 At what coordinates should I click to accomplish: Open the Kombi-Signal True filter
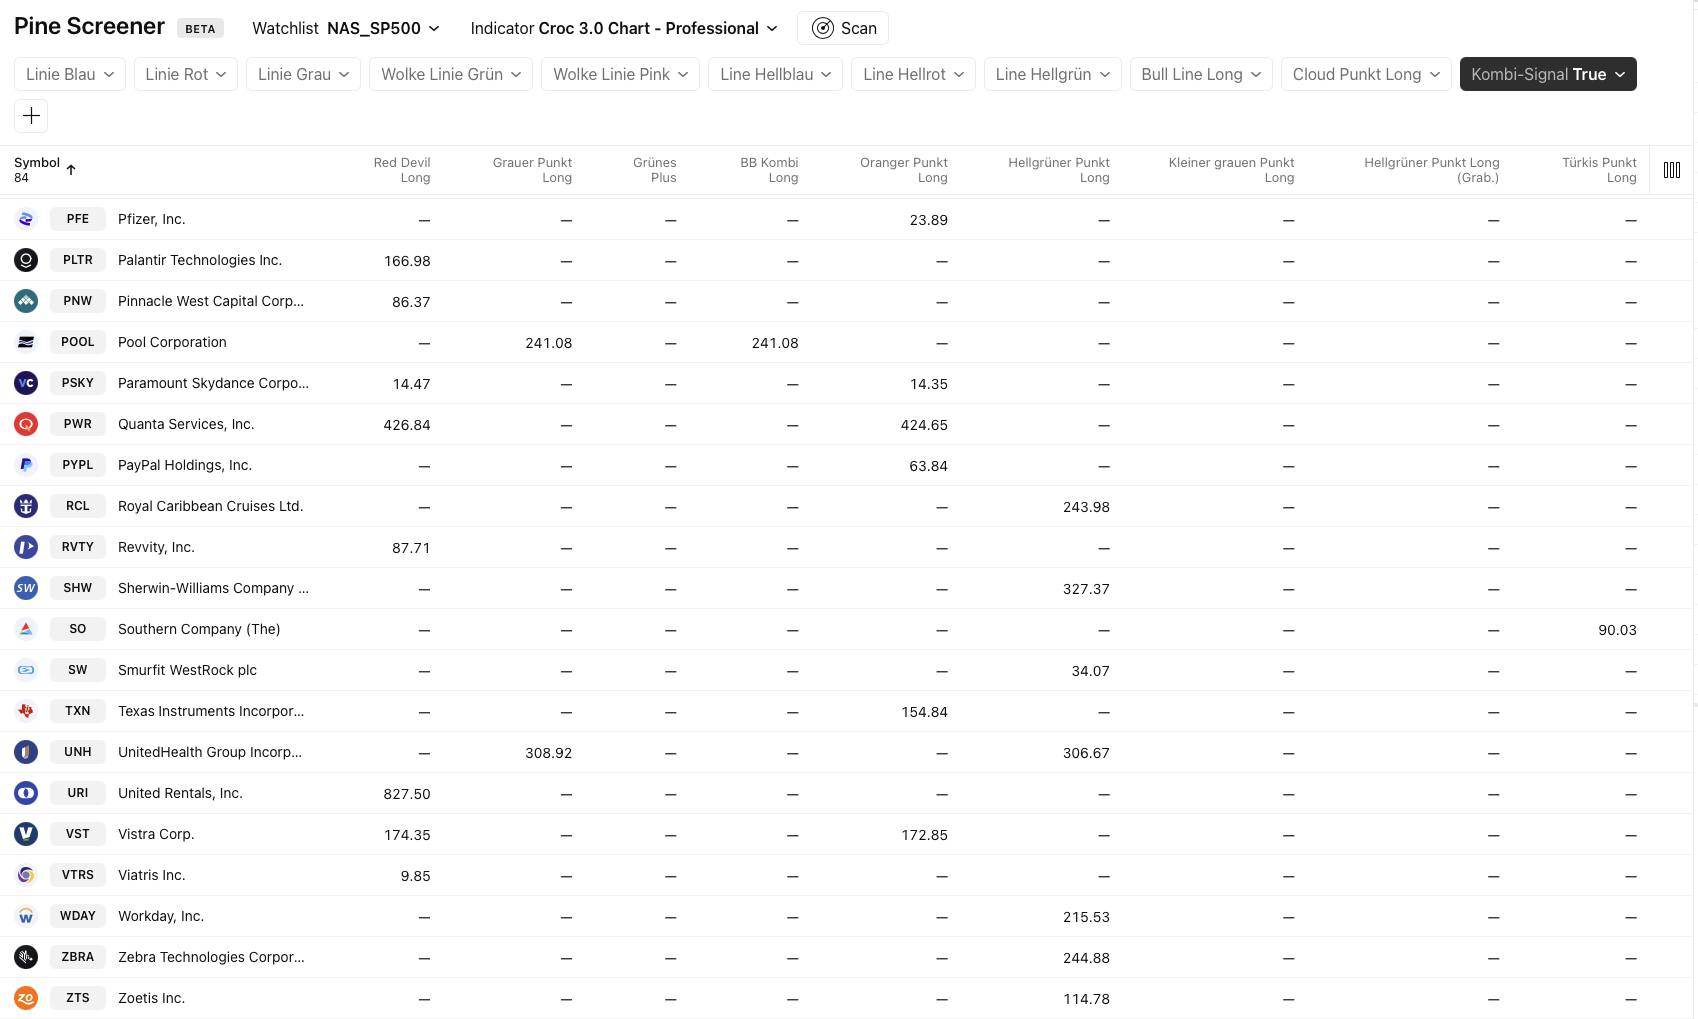pos(1547,74)
